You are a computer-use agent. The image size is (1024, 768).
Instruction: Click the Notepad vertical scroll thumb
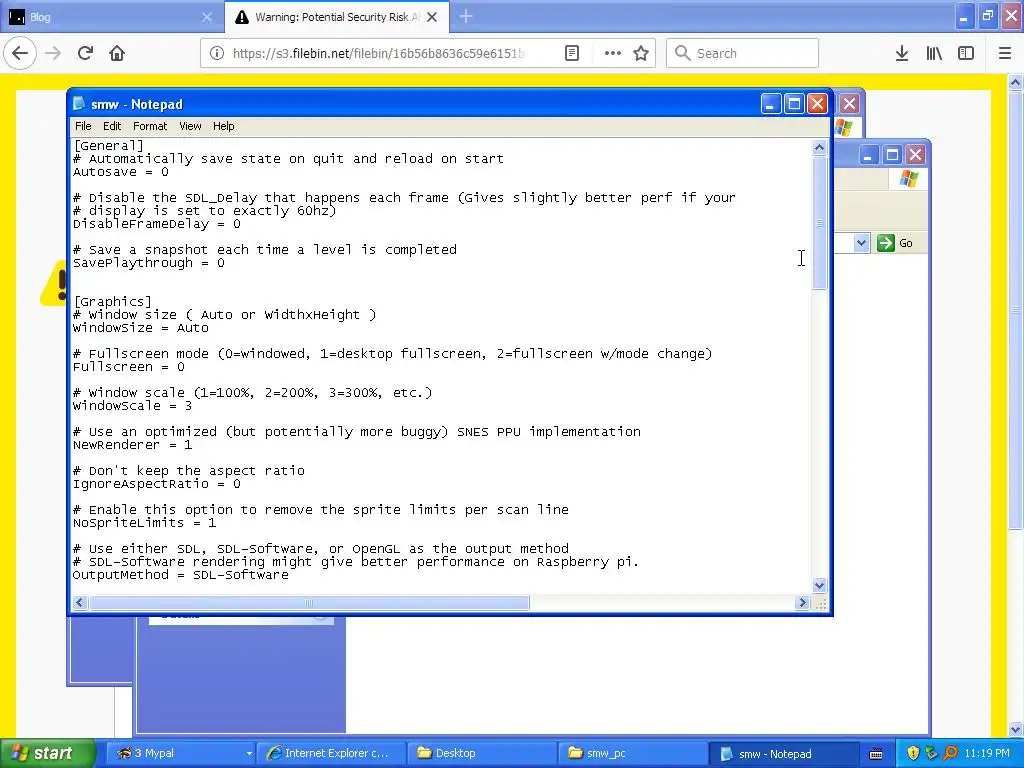pos(820,223)
